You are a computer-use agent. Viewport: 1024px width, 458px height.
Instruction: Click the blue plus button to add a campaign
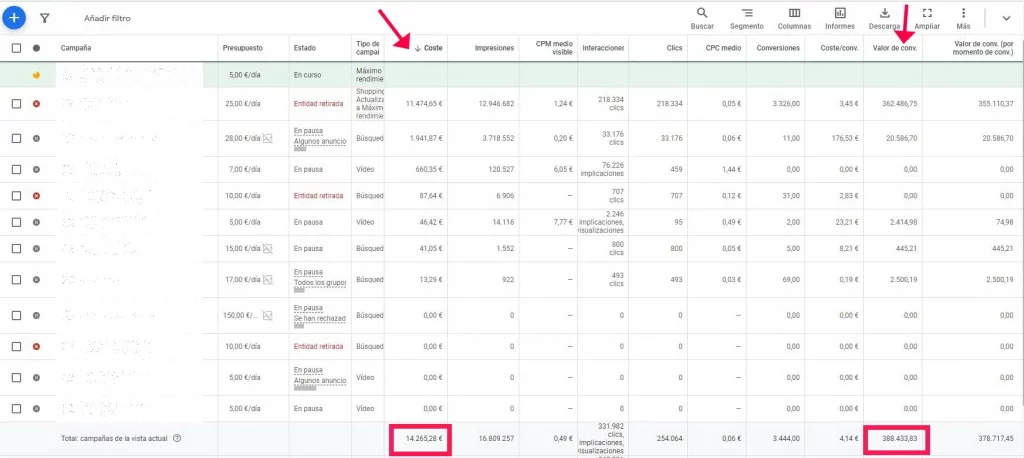(x=15, y=17)
